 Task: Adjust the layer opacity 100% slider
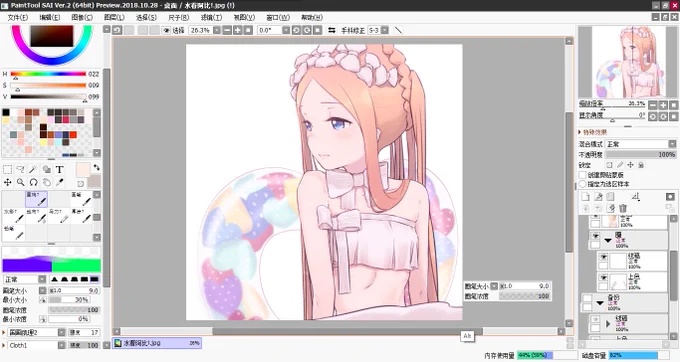coord(641,155)
